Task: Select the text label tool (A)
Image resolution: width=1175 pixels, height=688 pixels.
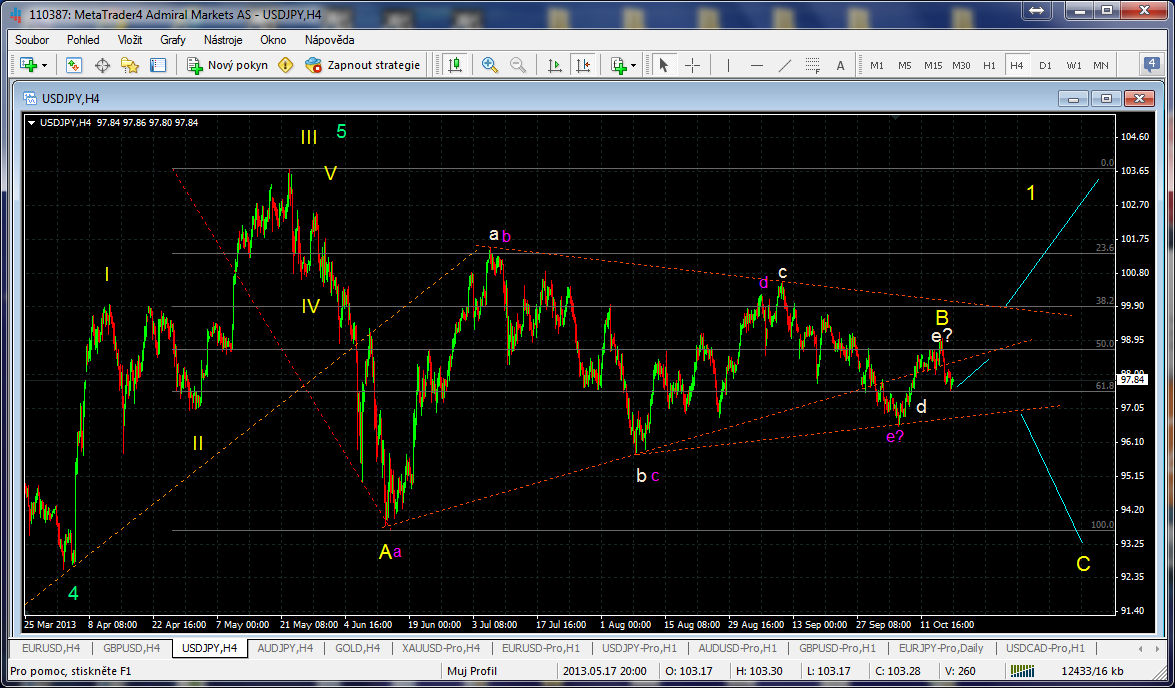Action: 840,65
